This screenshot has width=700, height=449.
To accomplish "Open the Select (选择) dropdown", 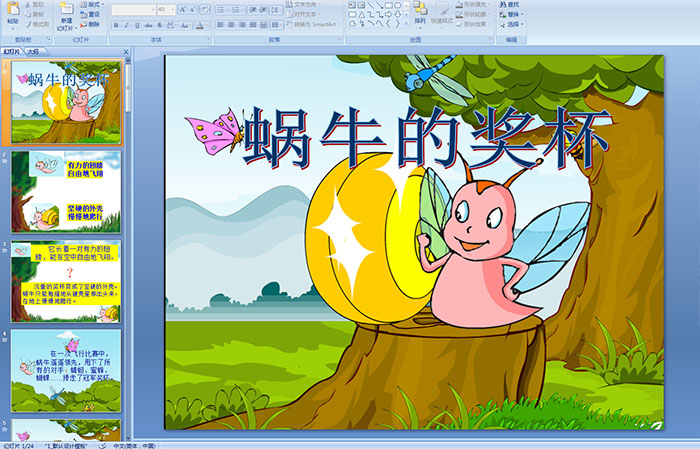I will (x=512, y=24).
